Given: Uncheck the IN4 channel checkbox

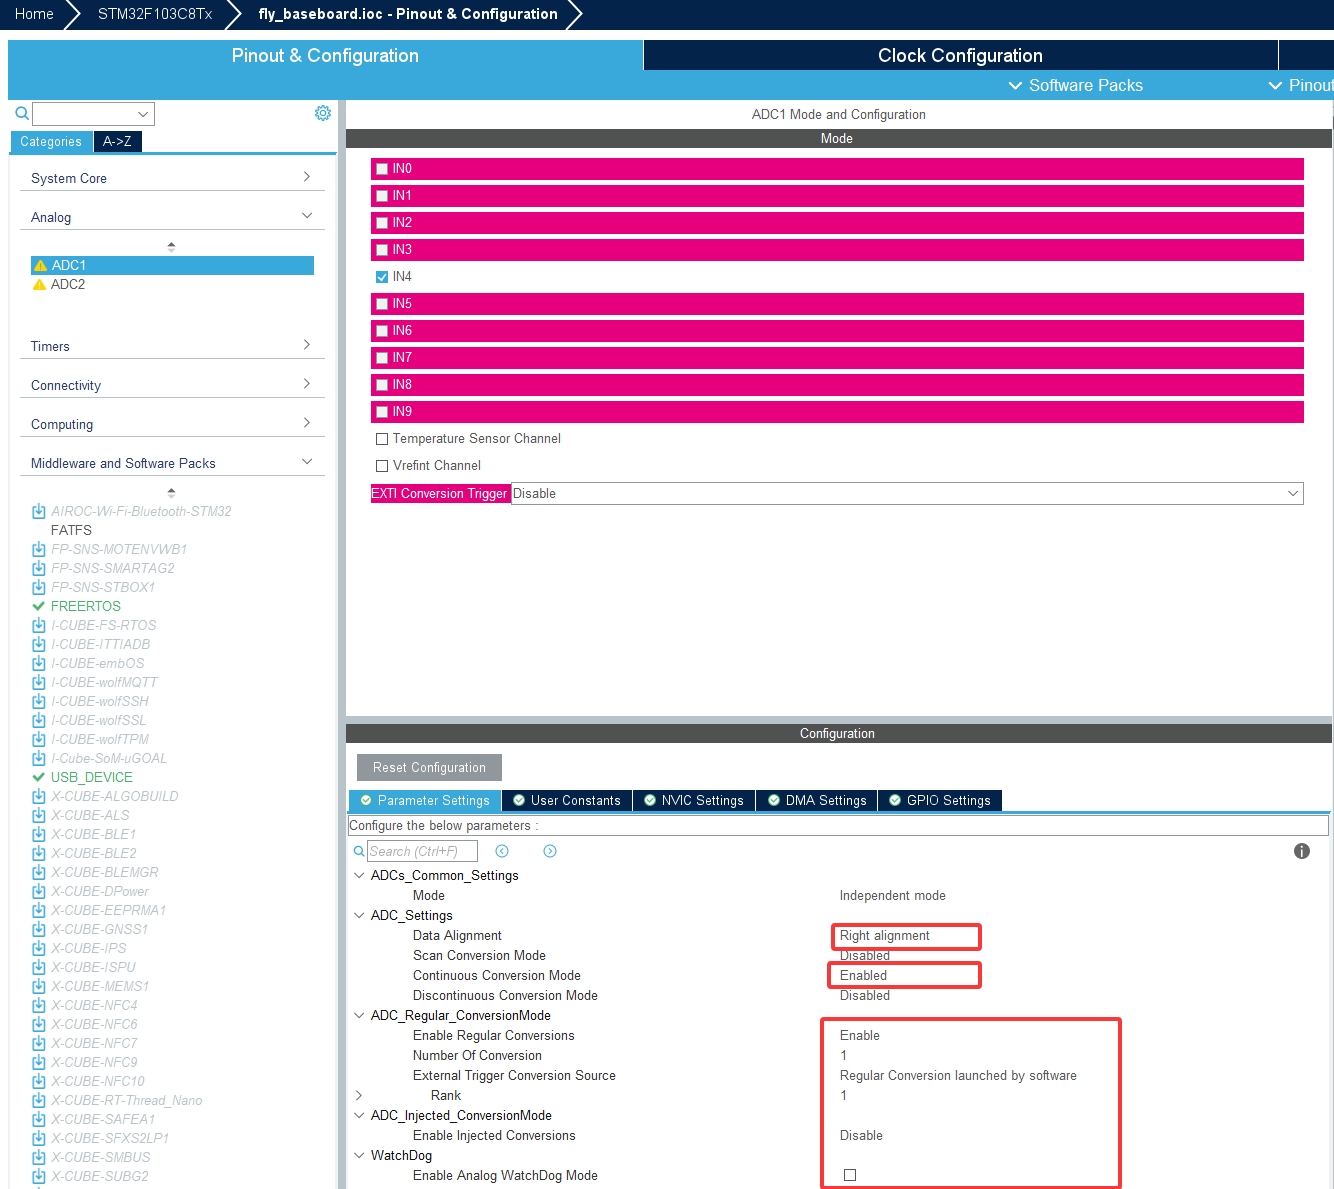Looking at the screenshot, I should (x=382, y=277).
